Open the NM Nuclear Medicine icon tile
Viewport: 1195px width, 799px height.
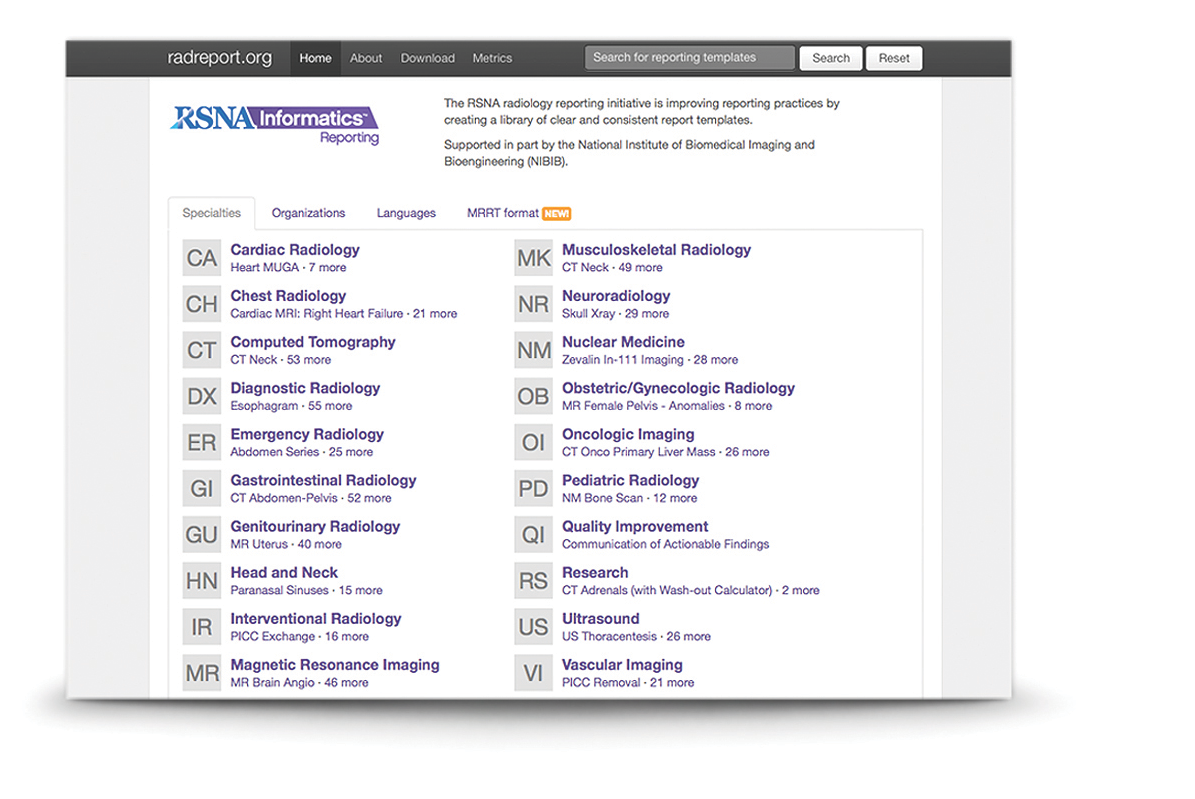pyautogui.click(x=533, y=350)
